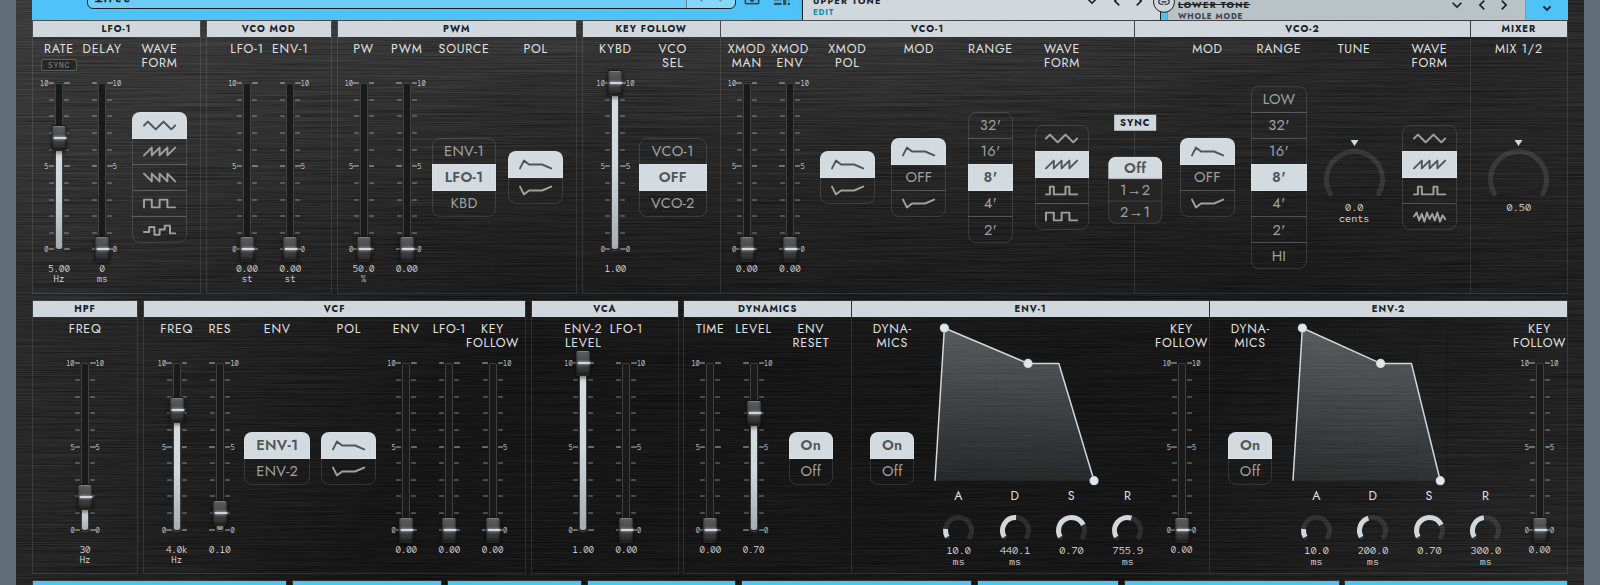Choose inverted envelope for VCO-2 MOD
This screenshot has width=1600, height=585.
pyautogui.click(x=1207, y=203)
